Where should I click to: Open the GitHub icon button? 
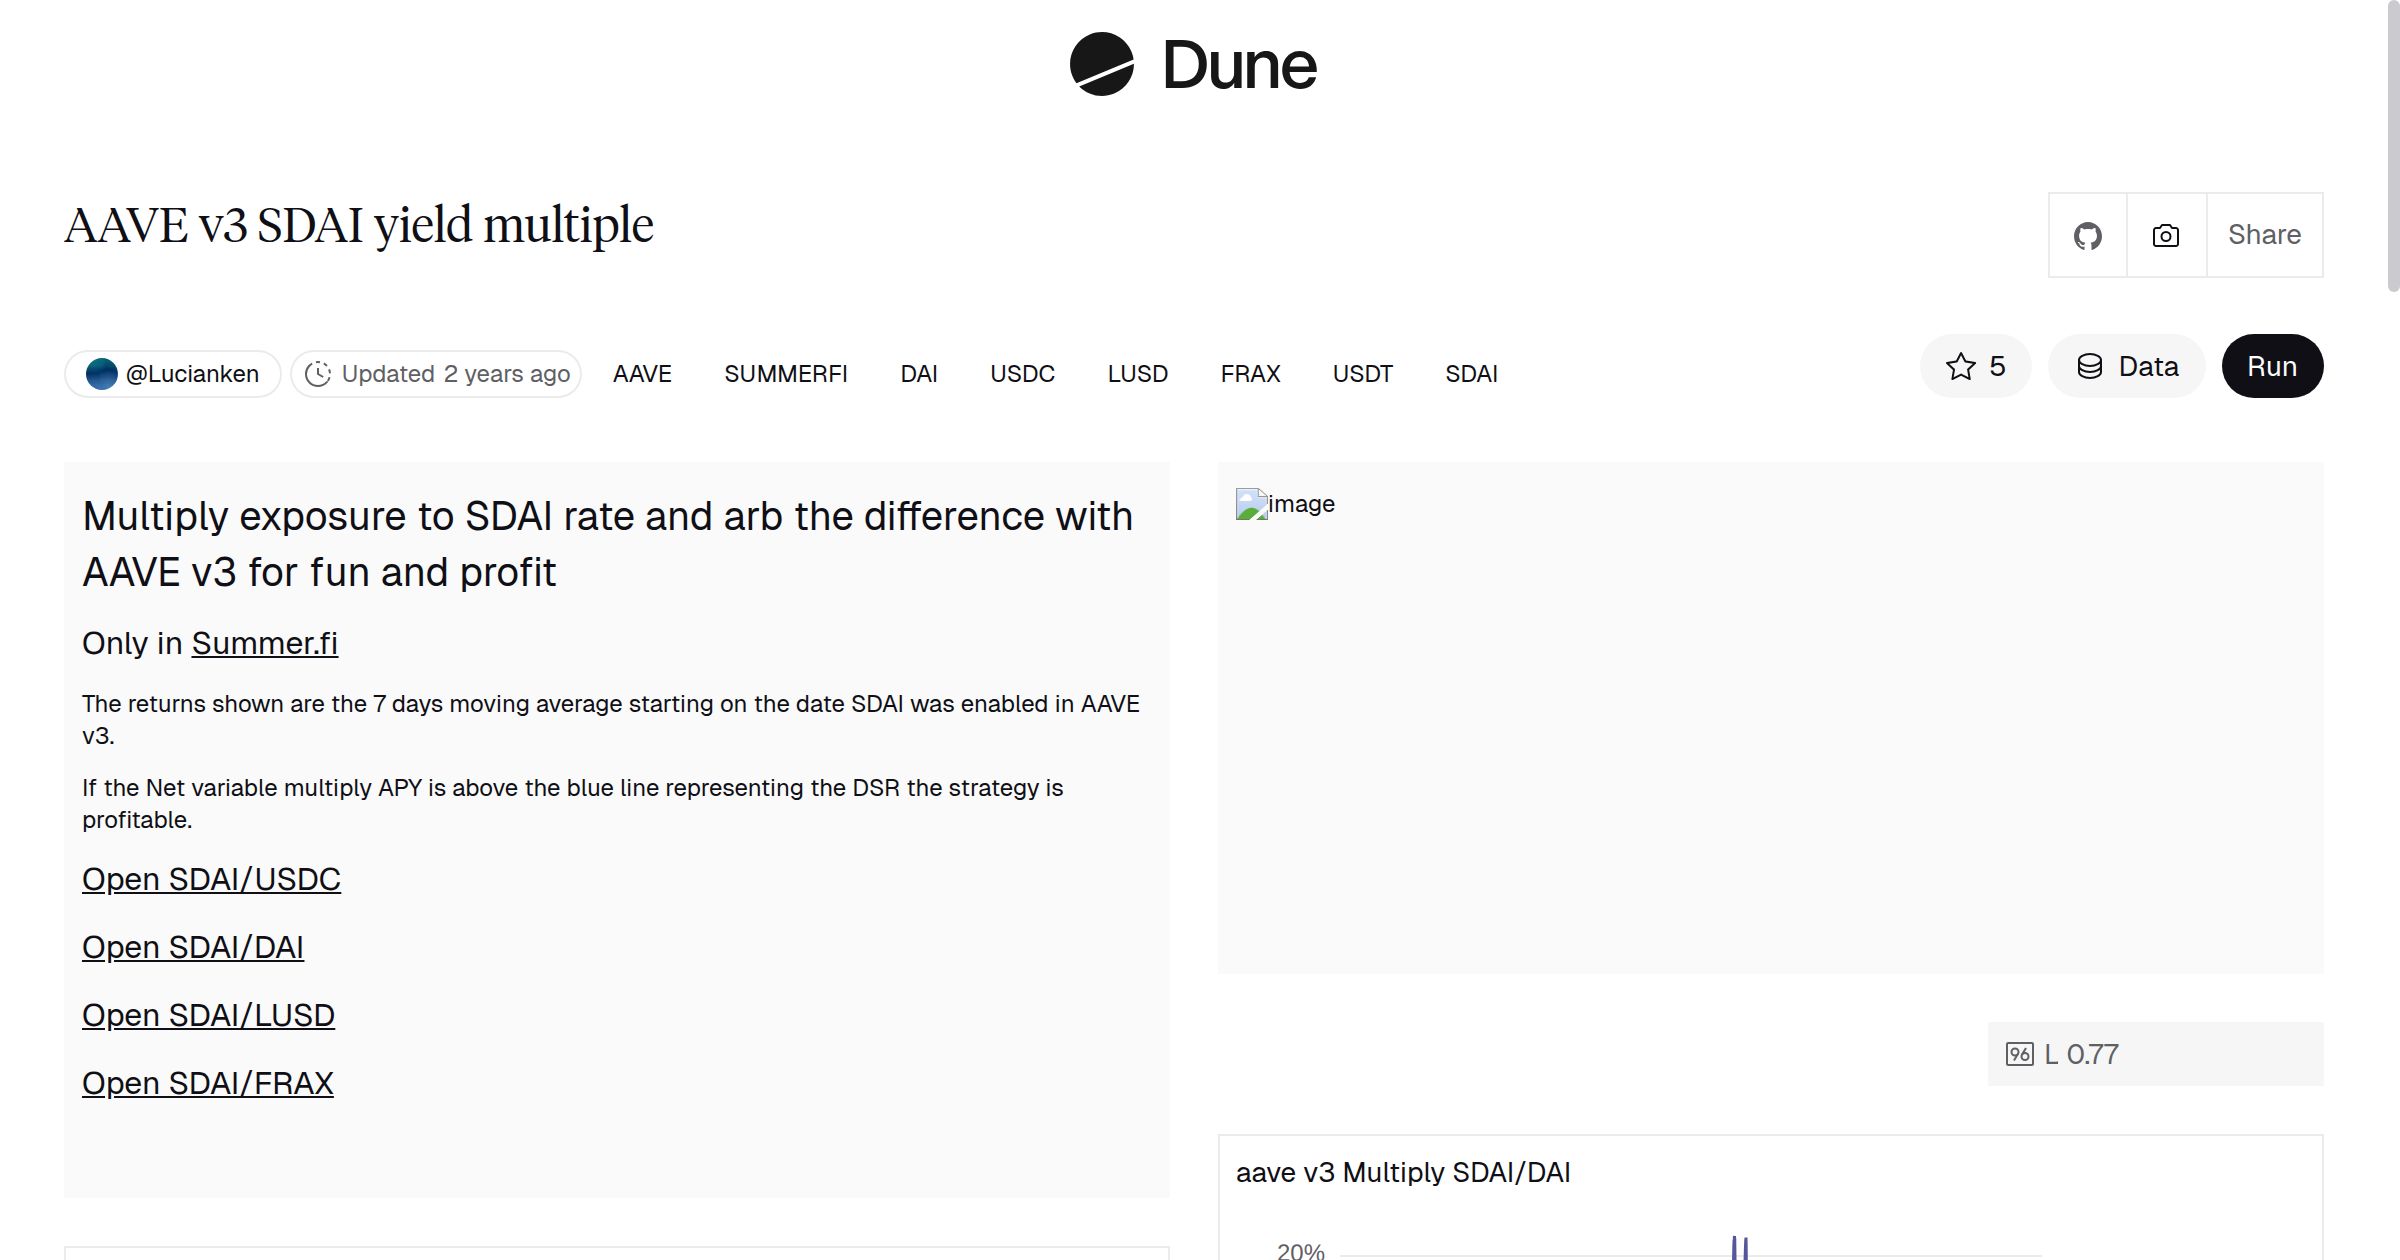[x=2087, y=236]
